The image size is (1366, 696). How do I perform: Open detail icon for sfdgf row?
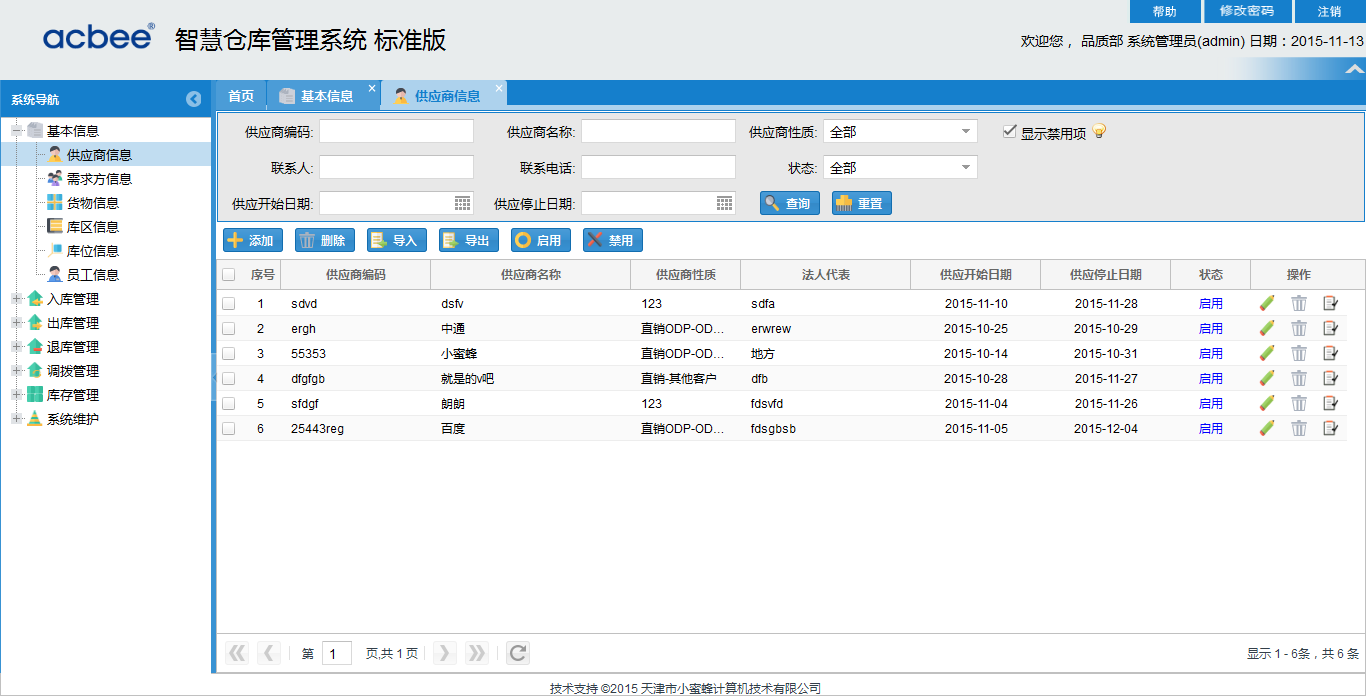(x=1330, y=403)
